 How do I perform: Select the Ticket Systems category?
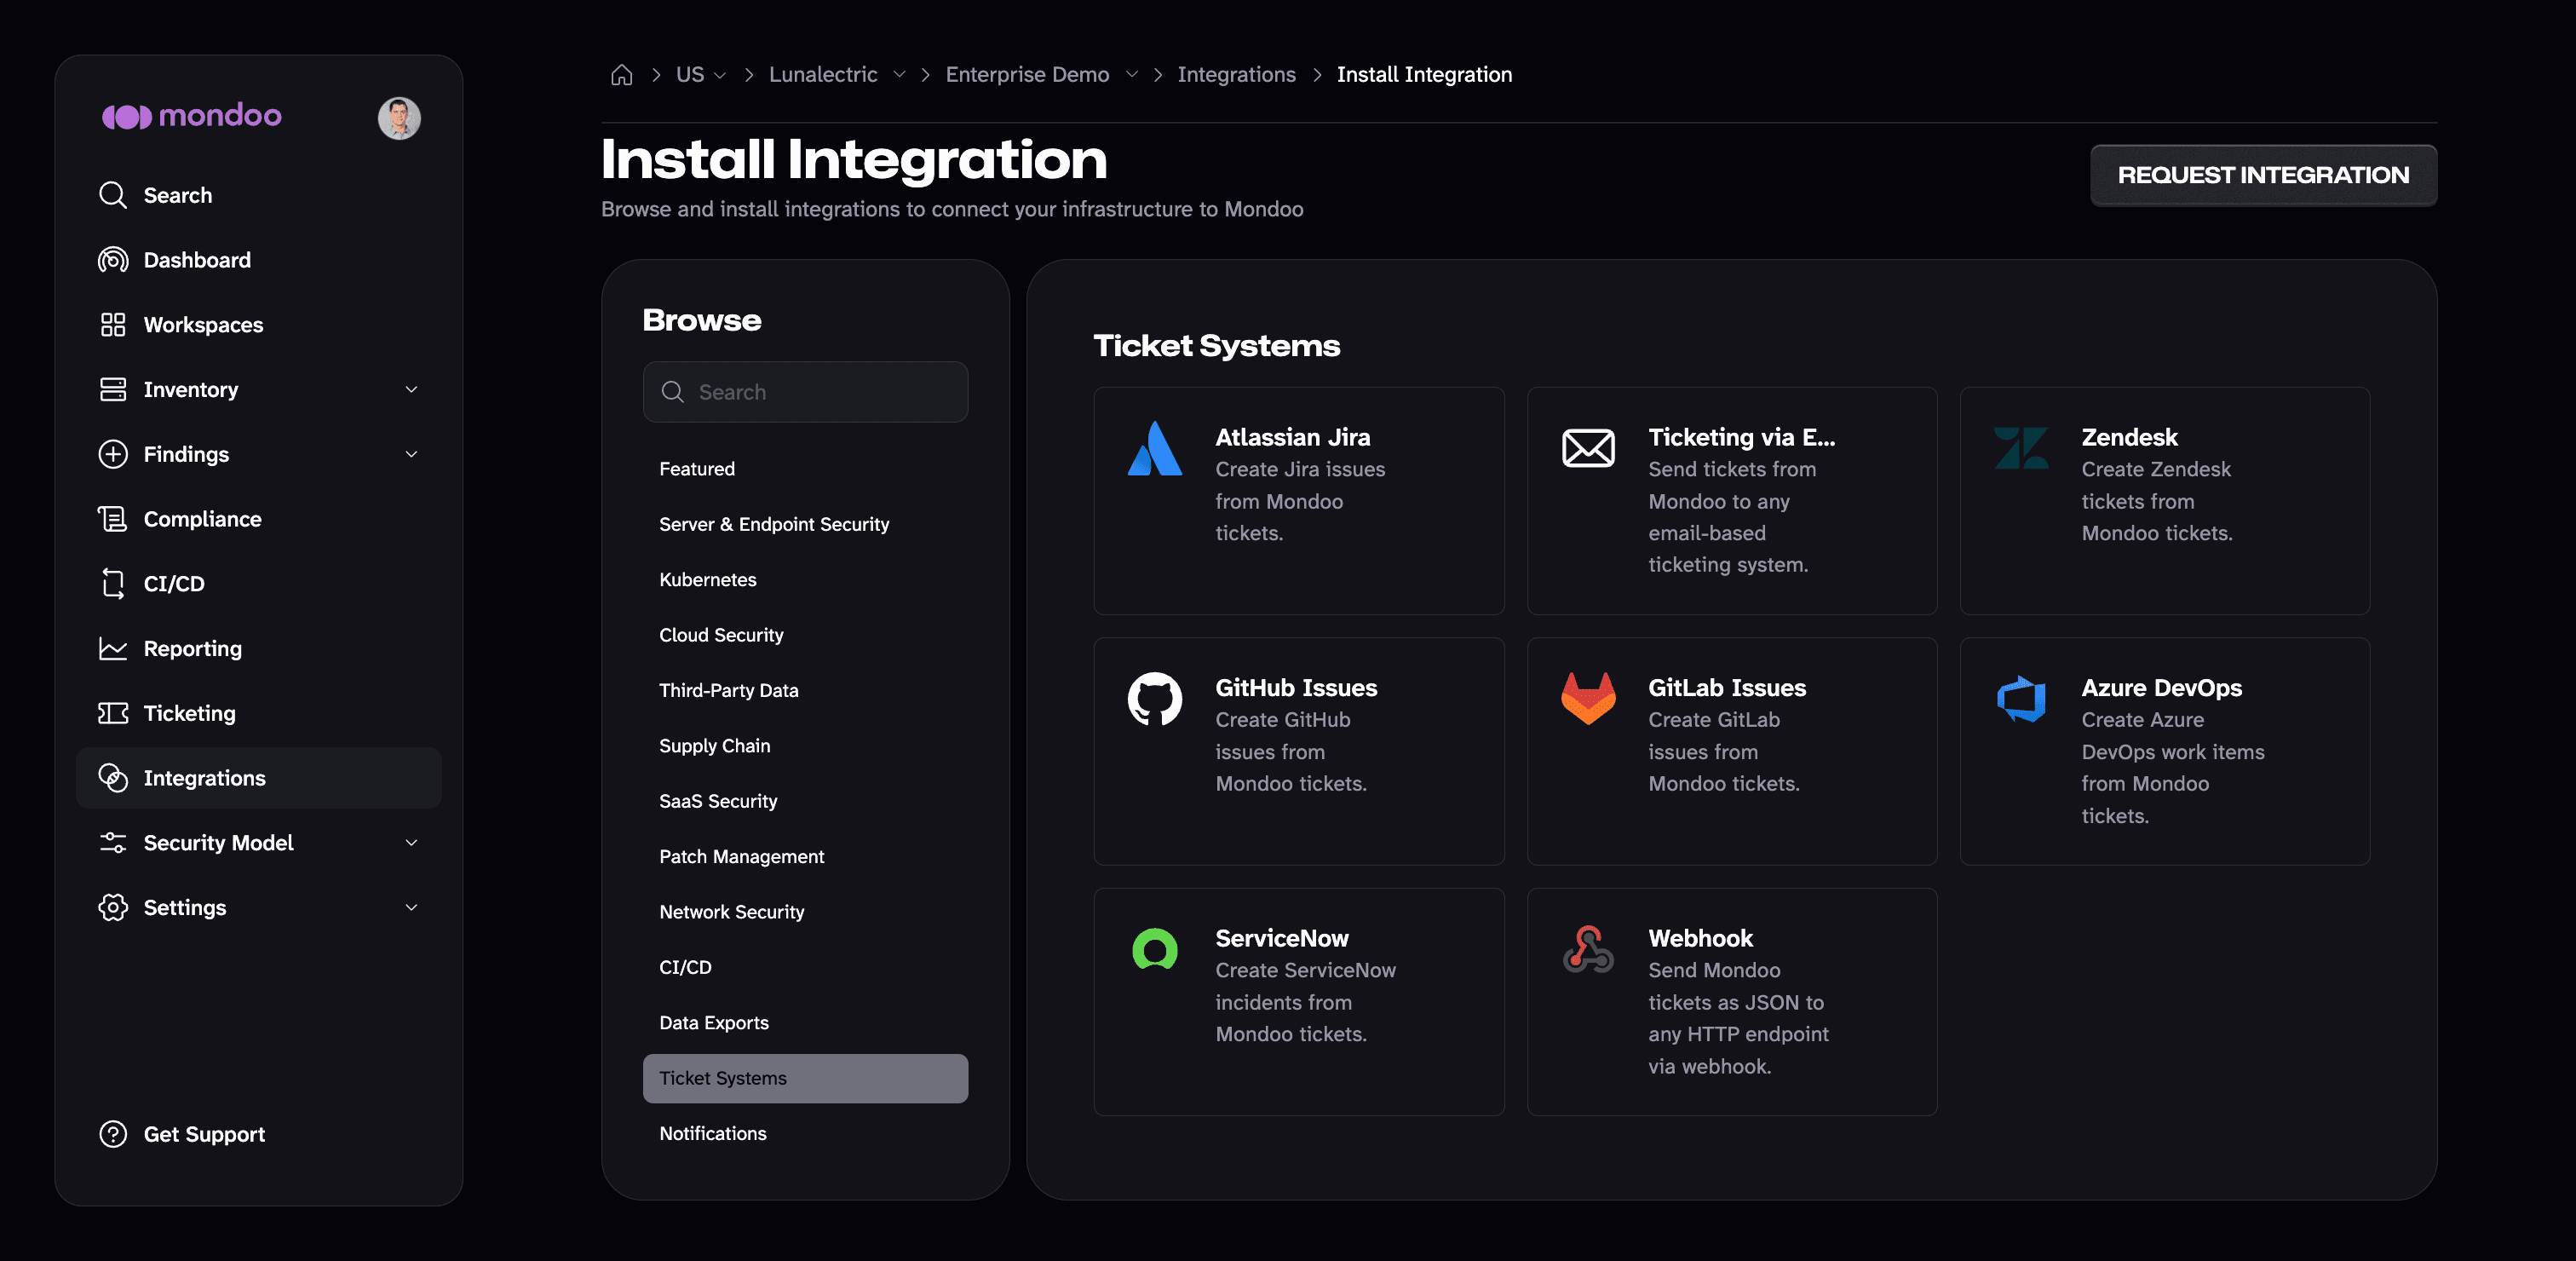click(x=805, y=1078)
